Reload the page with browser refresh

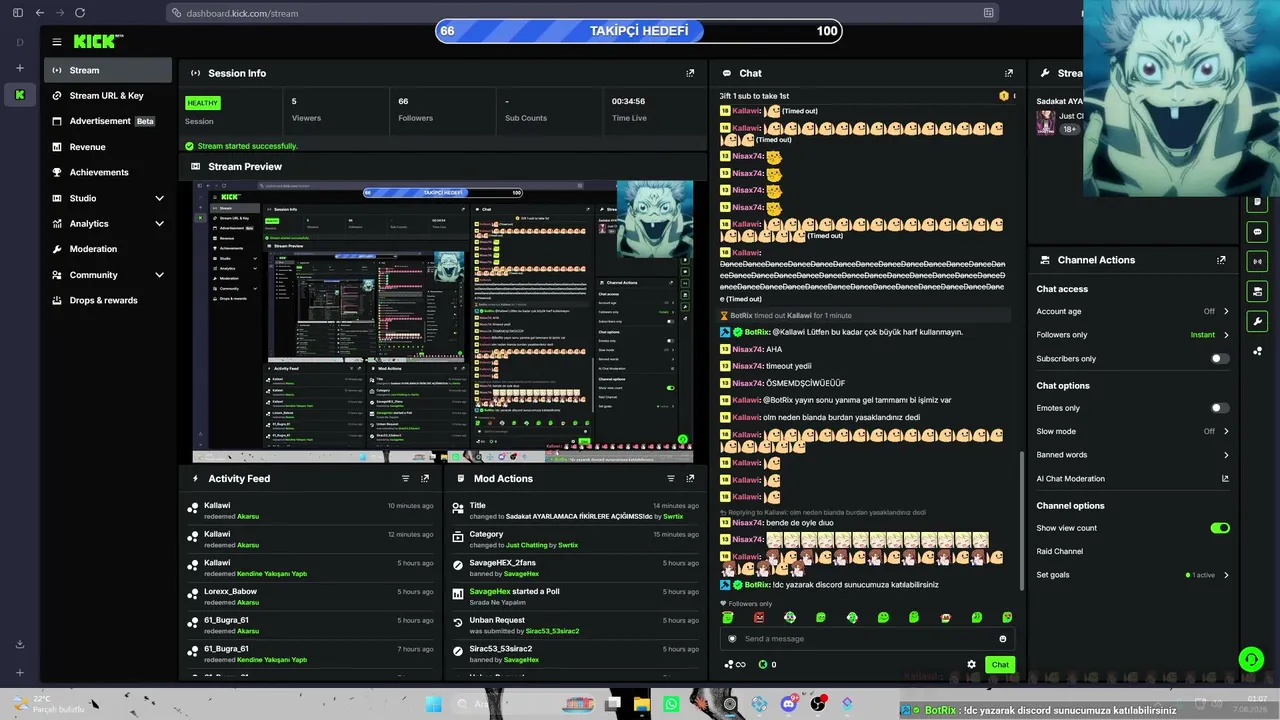80,13
